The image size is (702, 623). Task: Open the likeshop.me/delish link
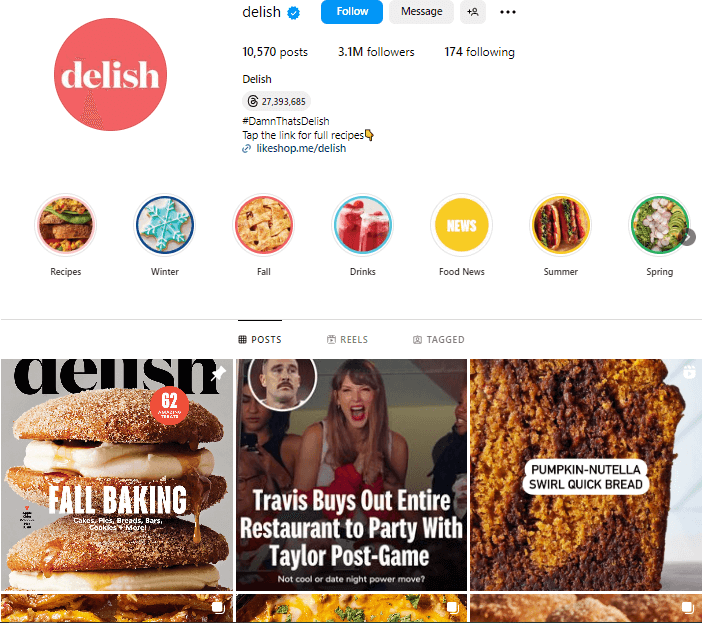(301, 149)
